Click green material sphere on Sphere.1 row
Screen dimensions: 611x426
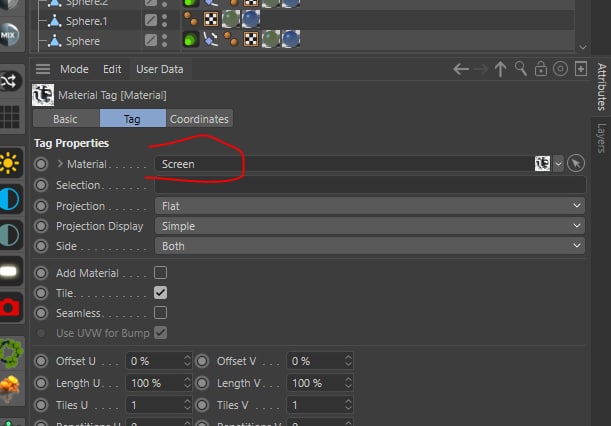click(231, 19)
